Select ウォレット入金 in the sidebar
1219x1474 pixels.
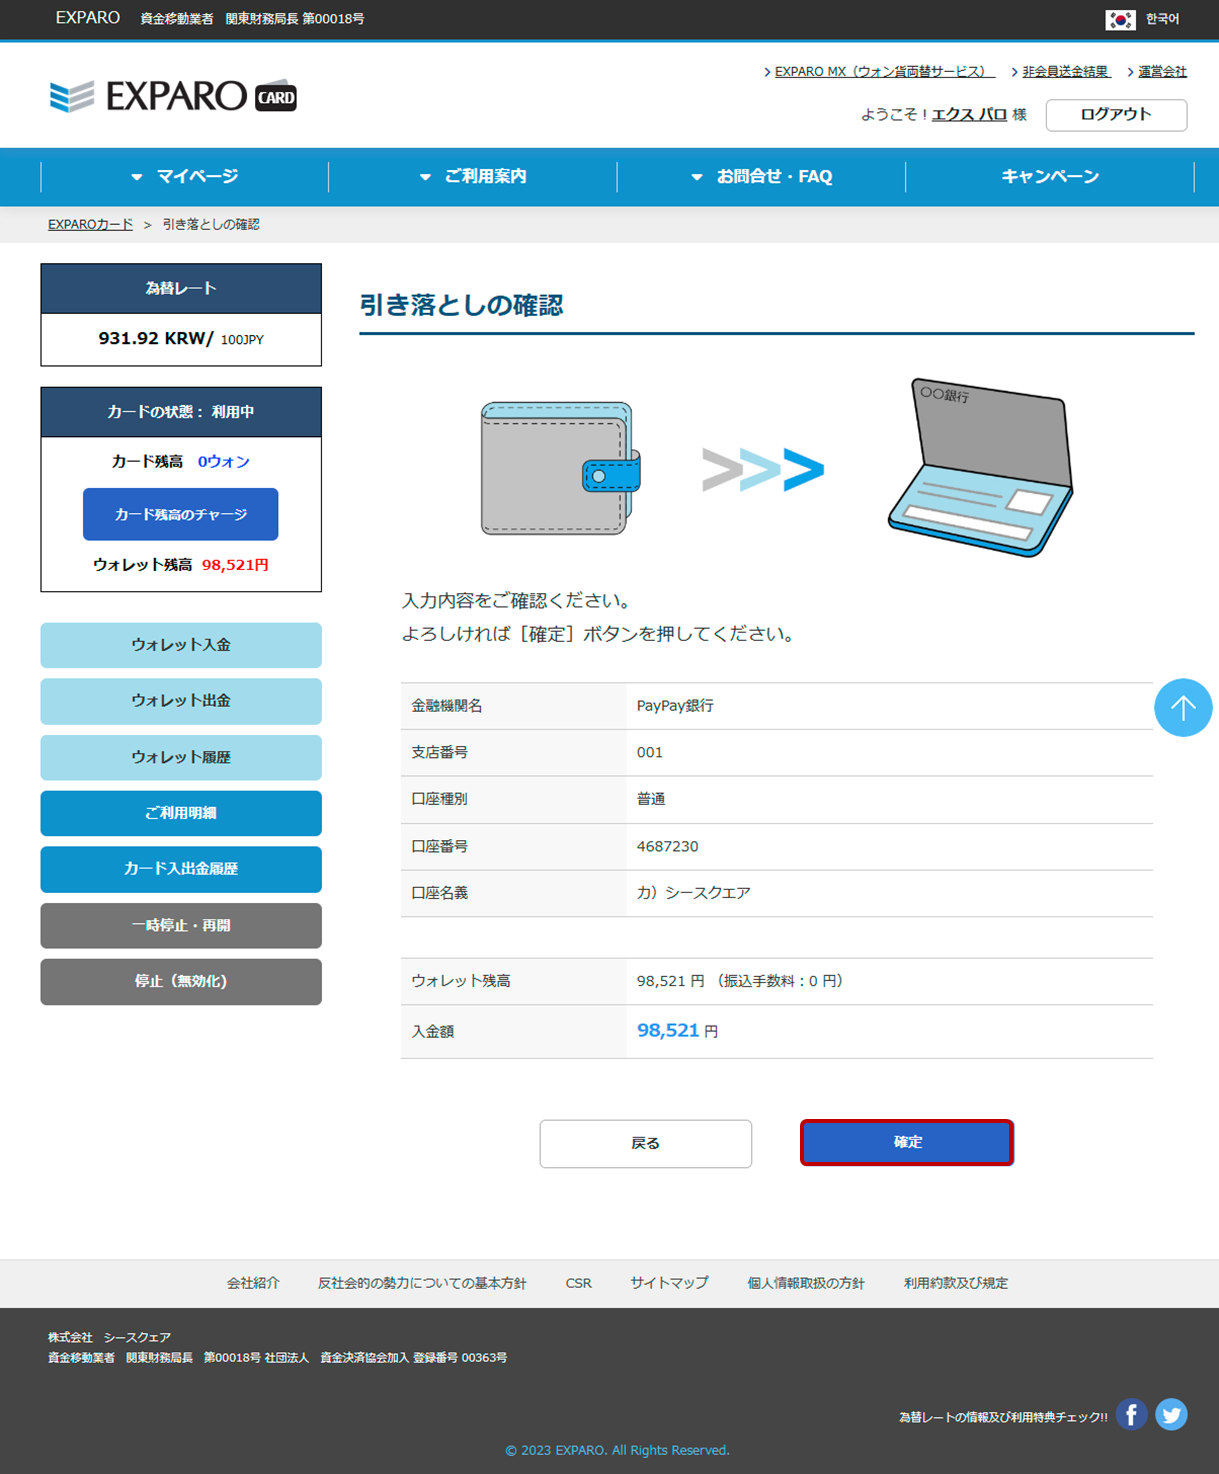point(181,645)
